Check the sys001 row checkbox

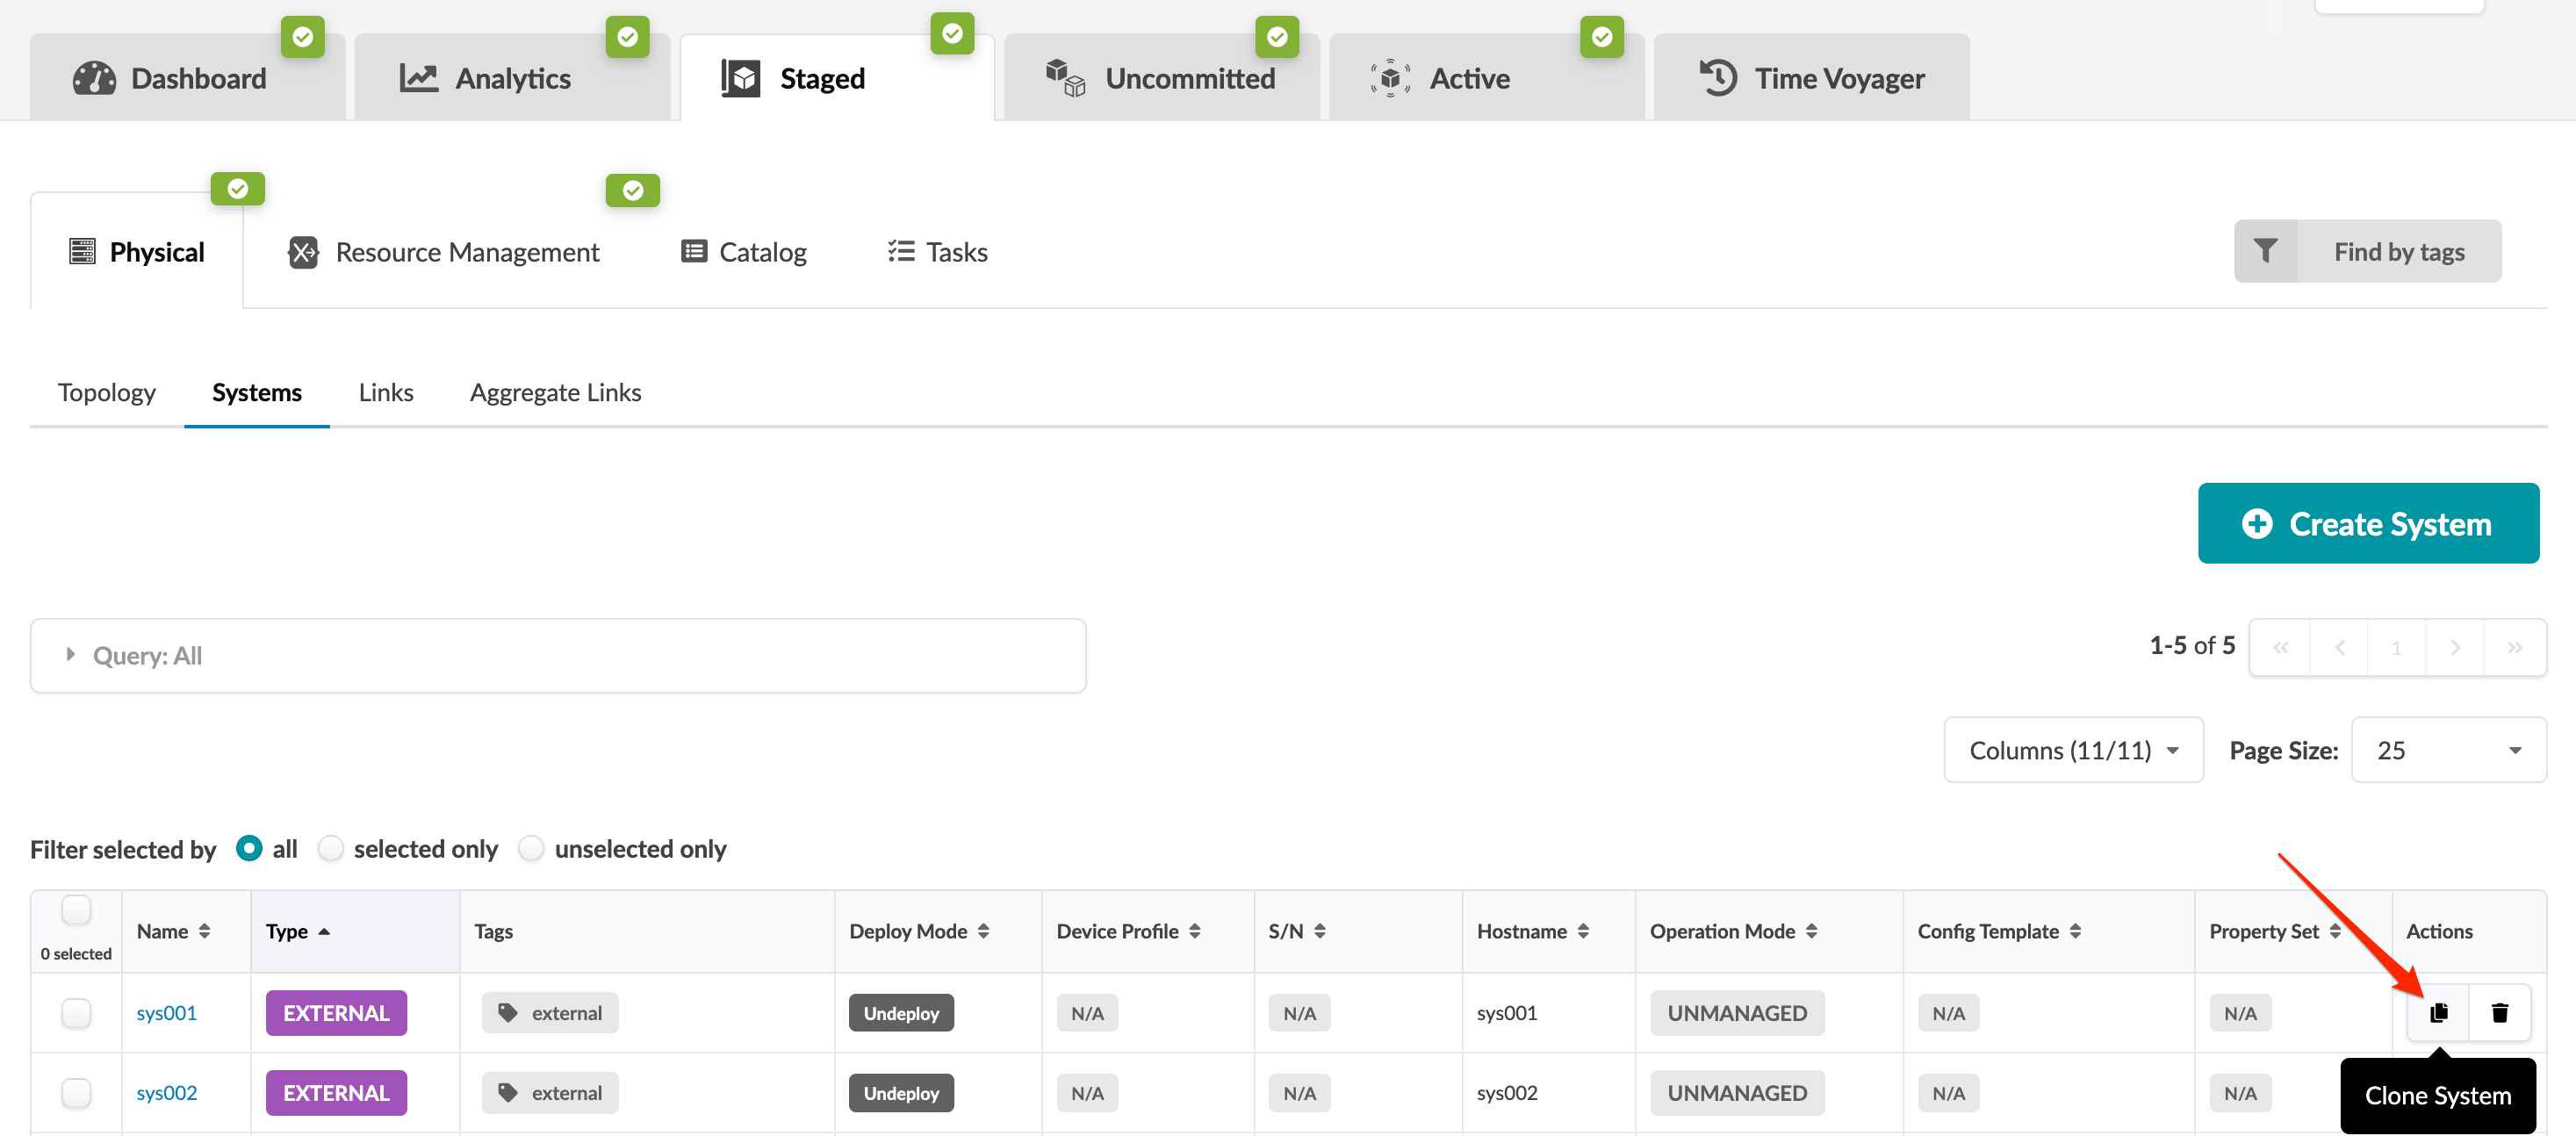point(76,1012)
